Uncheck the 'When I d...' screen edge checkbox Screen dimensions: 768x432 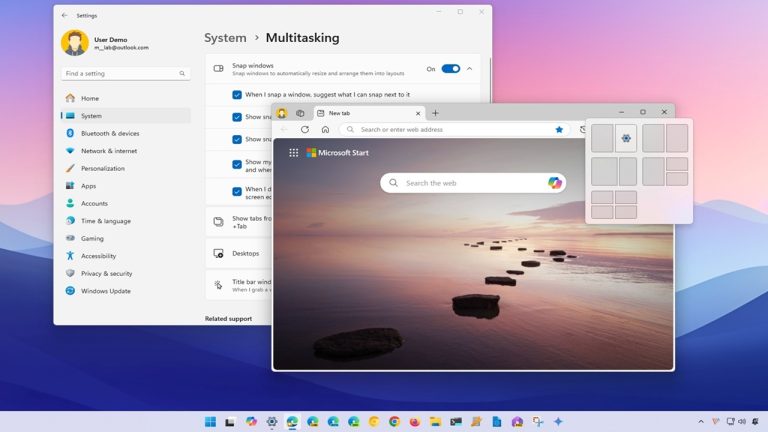click(237, 192)
